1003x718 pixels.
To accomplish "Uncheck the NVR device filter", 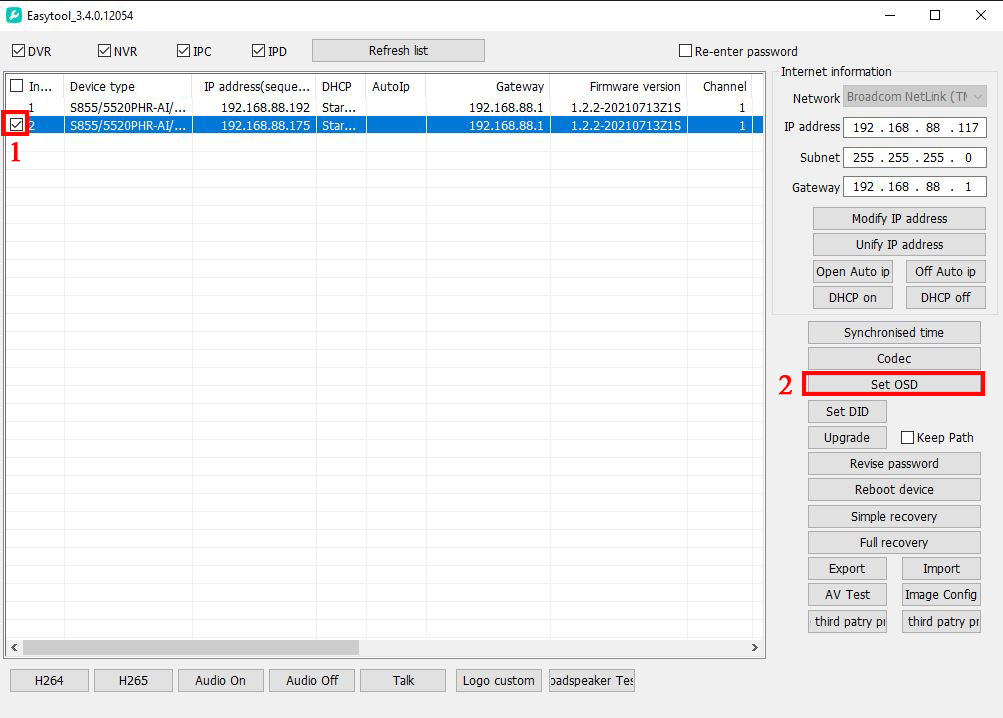I will (105, 51).
